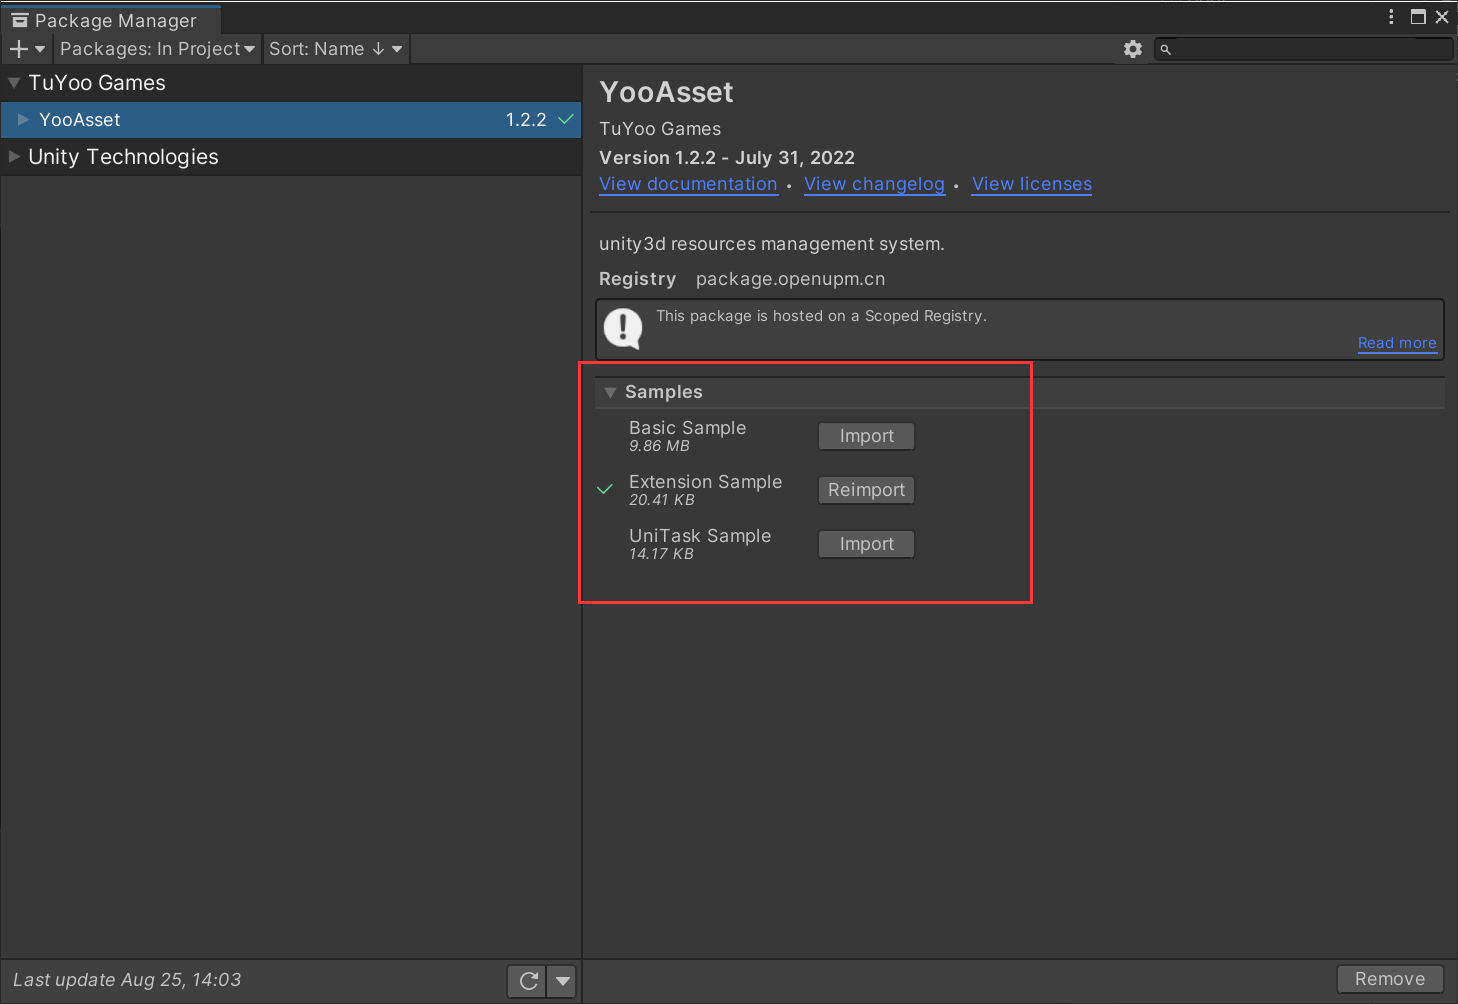
Task: Select the YooAsset package row
Action: 291,120
